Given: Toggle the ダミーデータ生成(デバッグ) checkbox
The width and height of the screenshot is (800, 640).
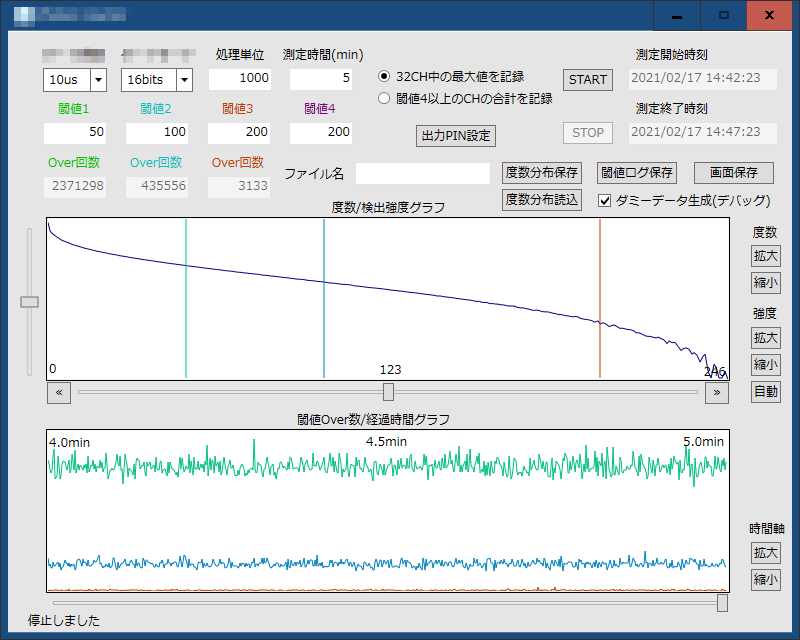Looking at the screenshot, I should (x=605, y=200).
